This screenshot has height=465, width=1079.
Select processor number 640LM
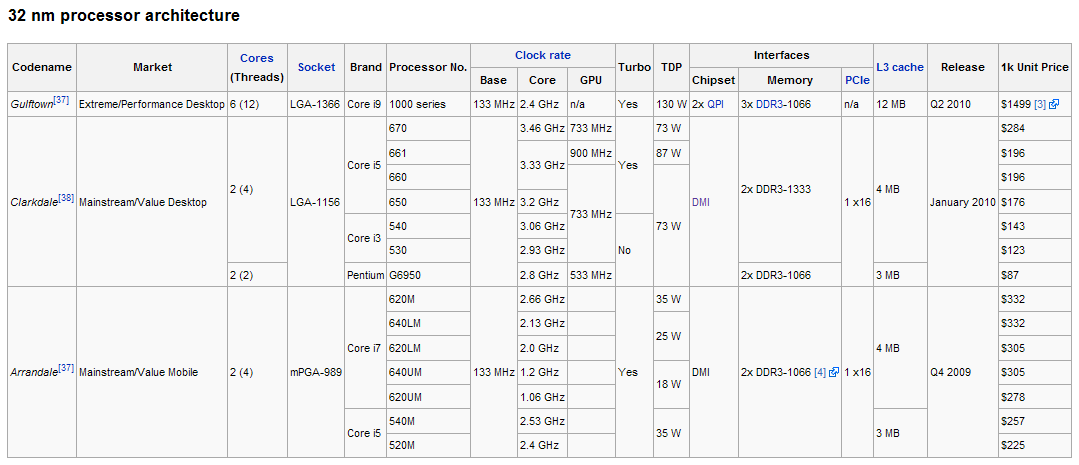click(428, 323)
